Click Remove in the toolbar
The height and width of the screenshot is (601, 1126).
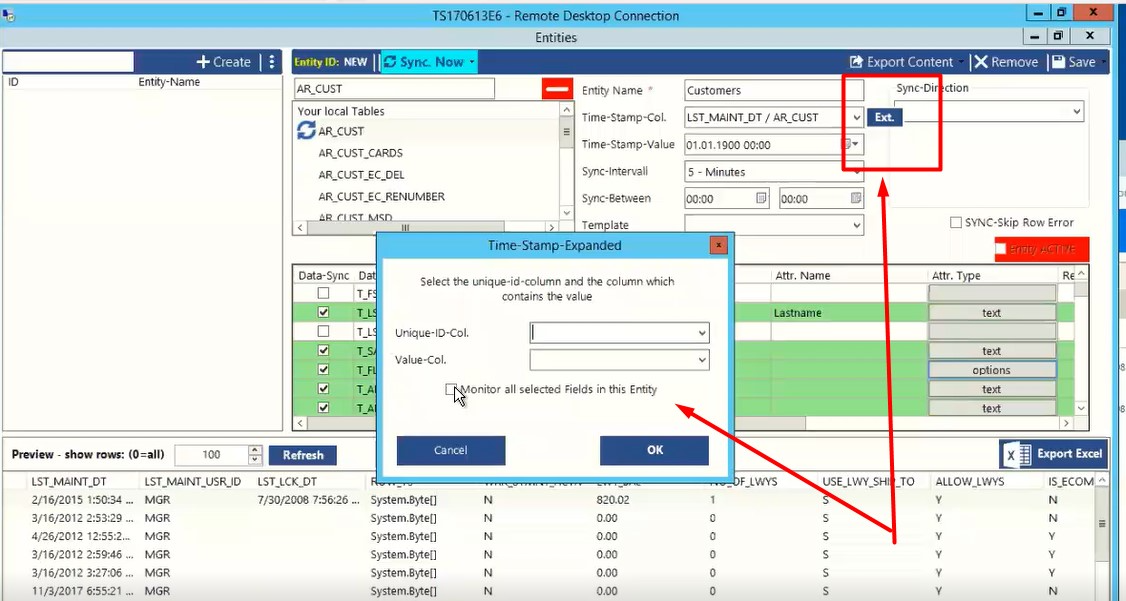click(1006, 62)
